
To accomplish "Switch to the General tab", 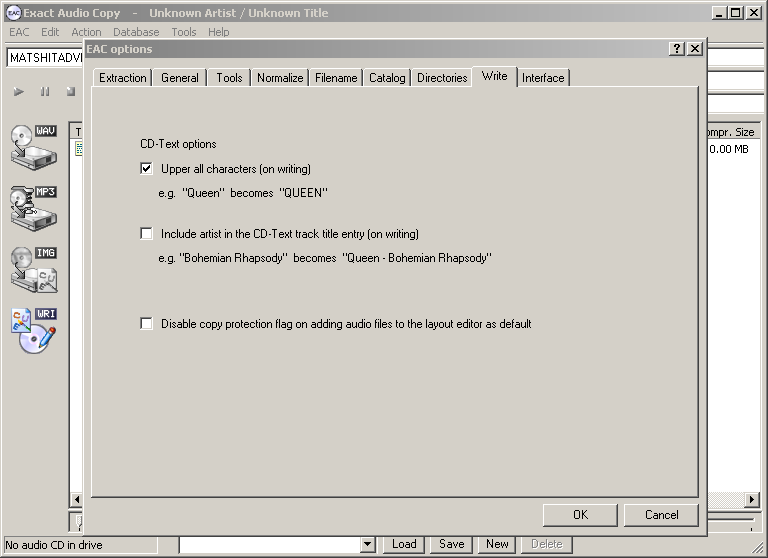I will pyautogui.click(x=180, y=78).
